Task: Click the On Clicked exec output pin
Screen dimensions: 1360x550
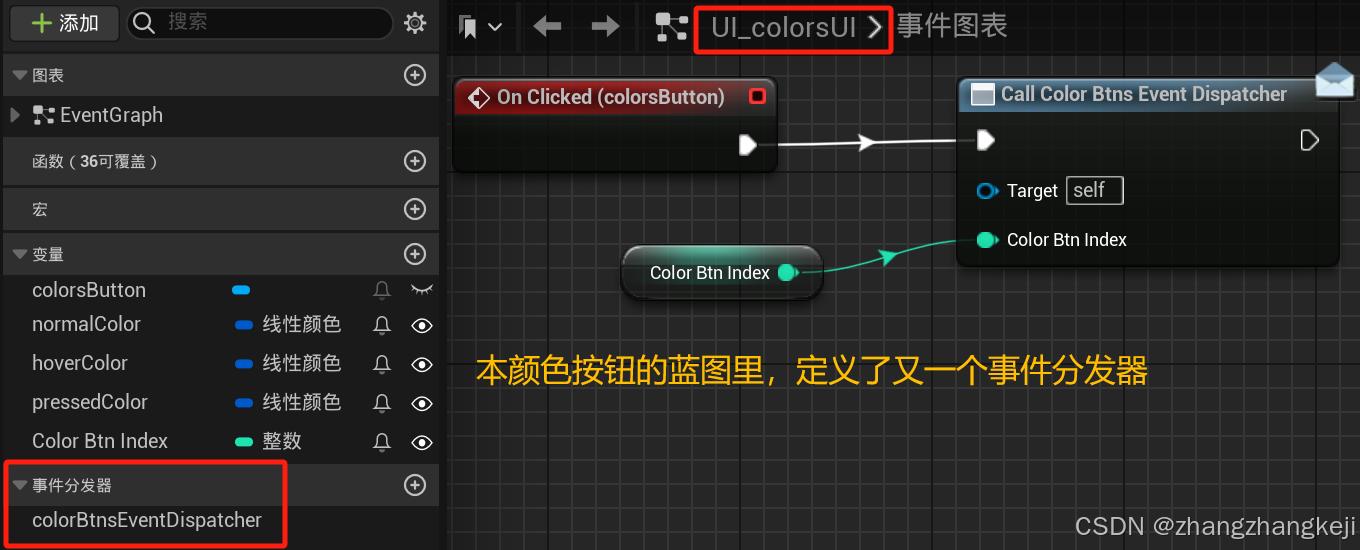Action: 748,145
